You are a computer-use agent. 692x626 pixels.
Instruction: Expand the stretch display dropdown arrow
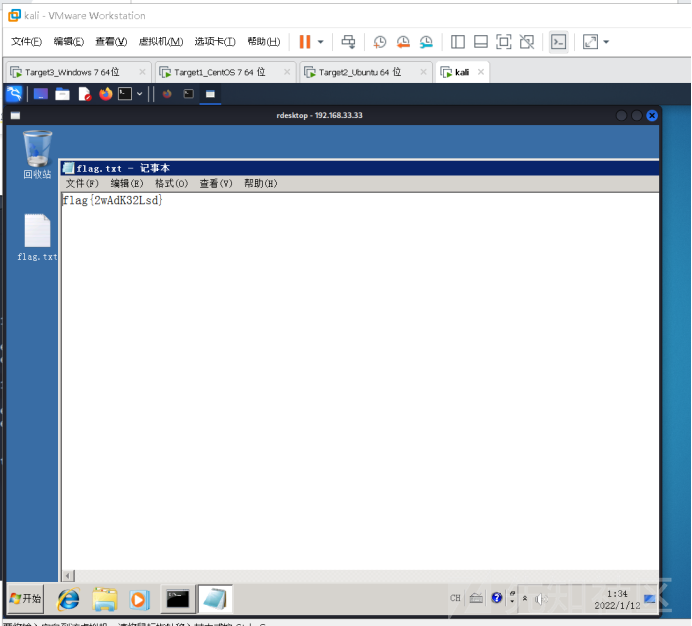606,42
